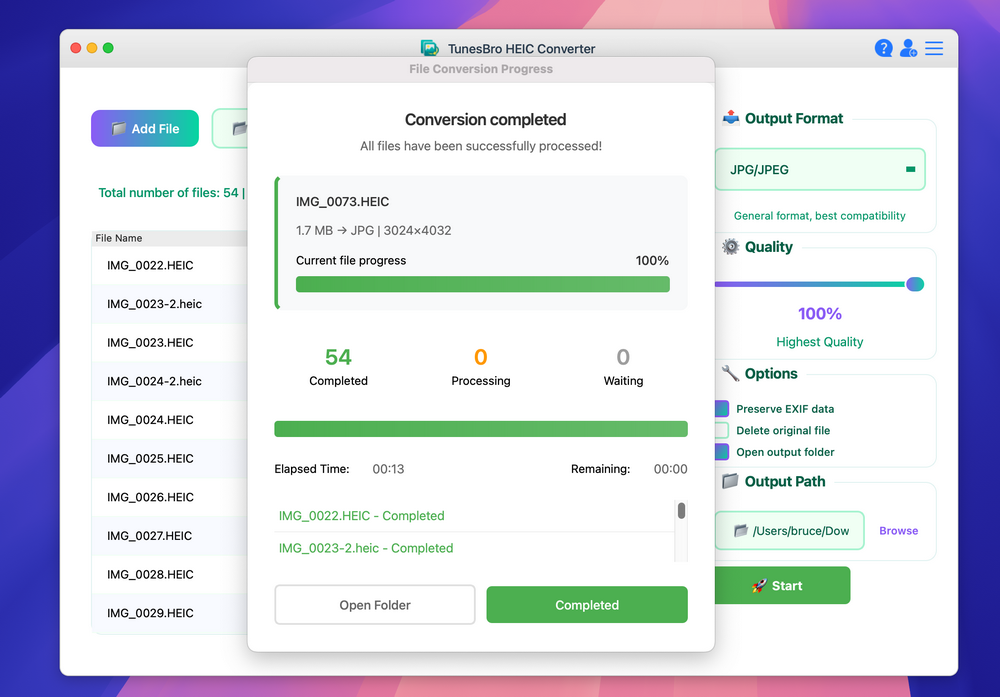Click the 54 Completed counter

[x=338, y=367]
